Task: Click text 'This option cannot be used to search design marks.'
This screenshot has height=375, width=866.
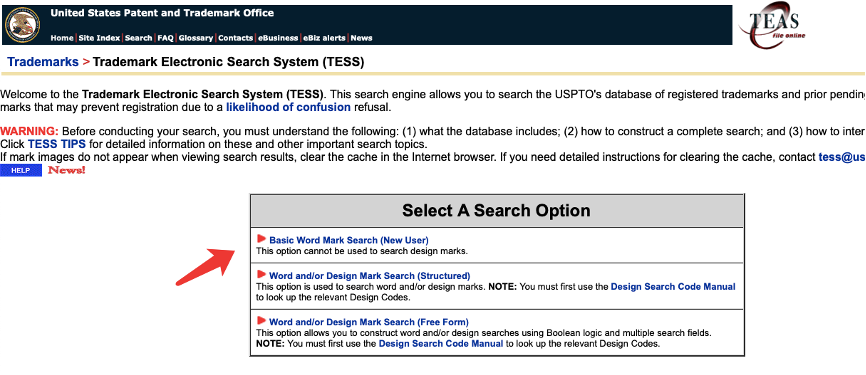Action: (x=362, y=251)
